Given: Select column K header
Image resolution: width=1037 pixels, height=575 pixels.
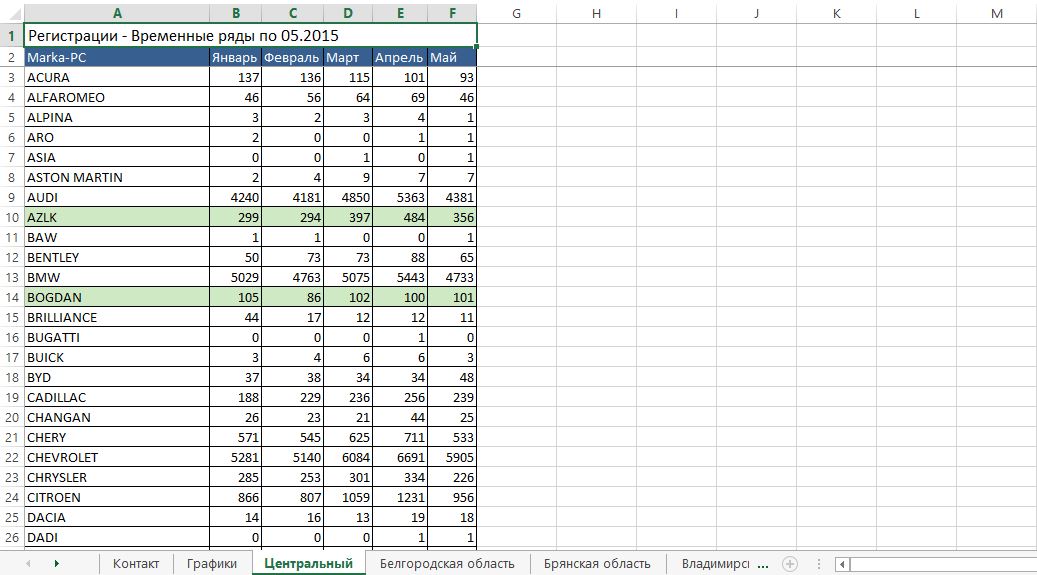Looking at the screenshot, I should [837, 13].
